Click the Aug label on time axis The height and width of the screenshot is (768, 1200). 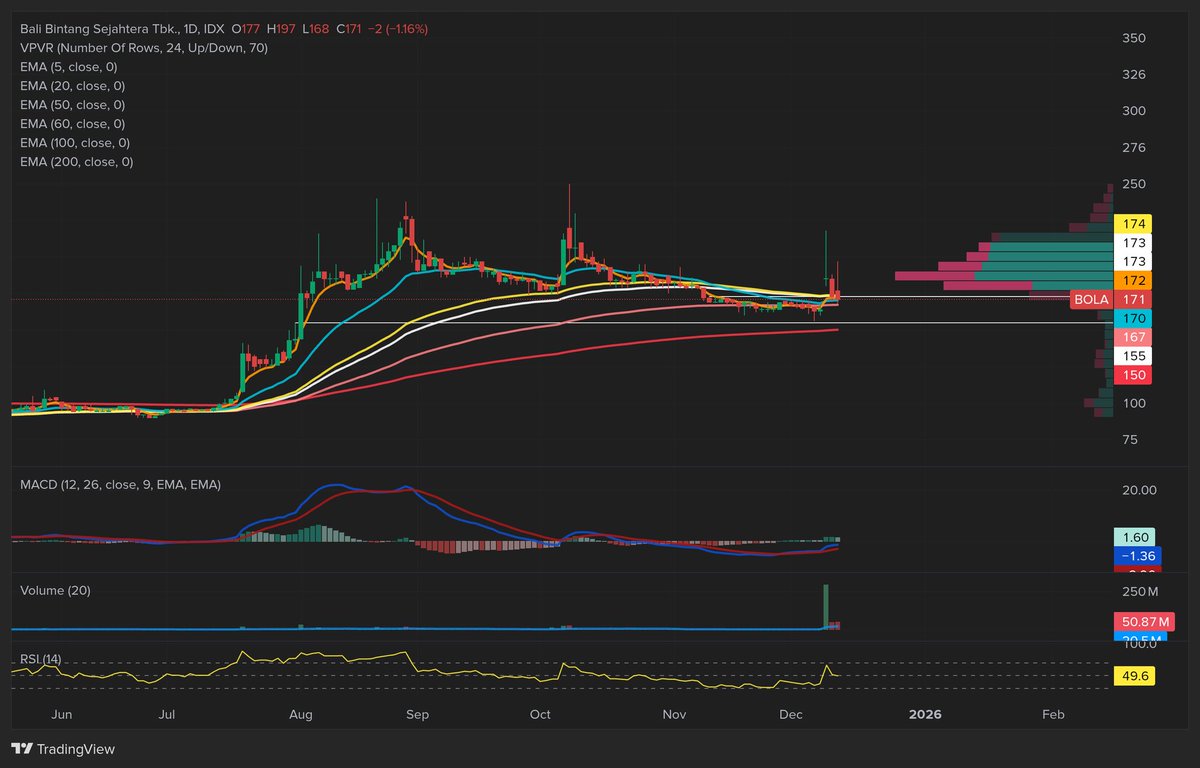click(x=301, y=715)
